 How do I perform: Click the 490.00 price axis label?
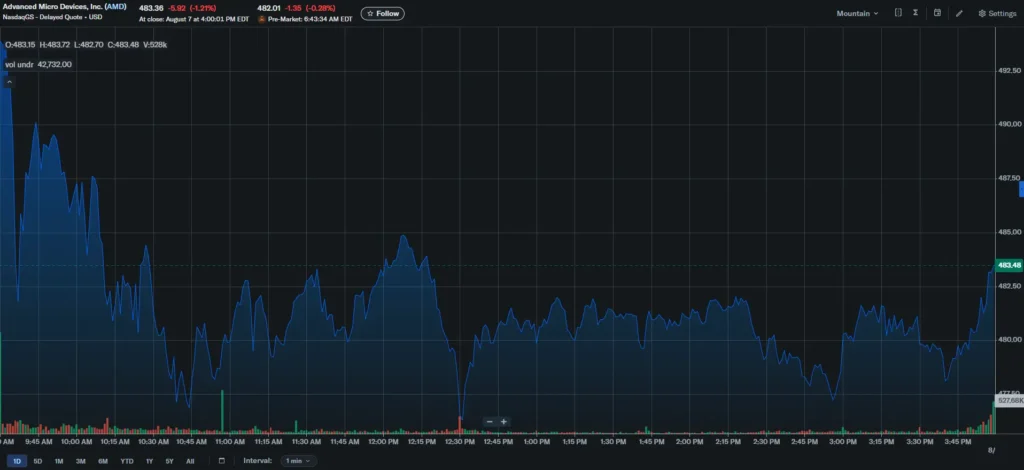pos(1010,124)
